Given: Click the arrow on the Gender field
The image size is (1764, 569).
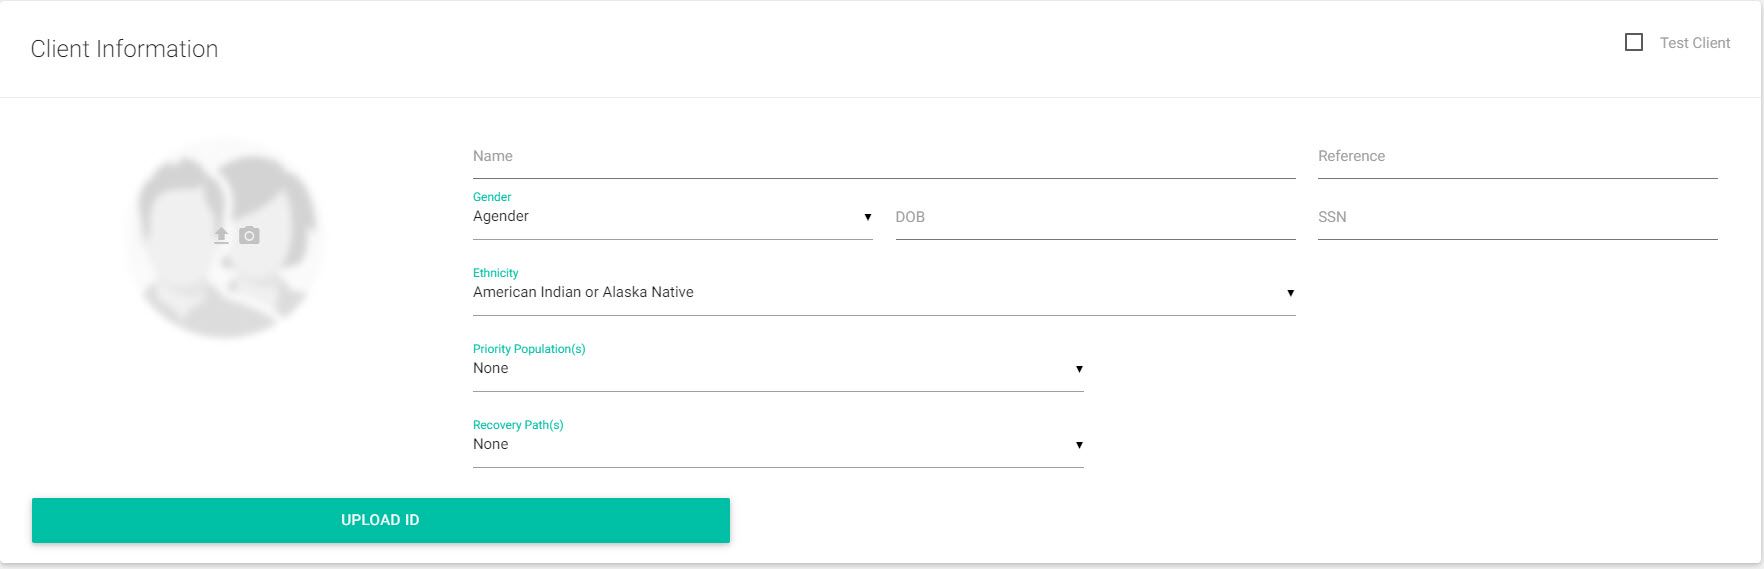Looking at the screenshot, I should pos(867,217).
